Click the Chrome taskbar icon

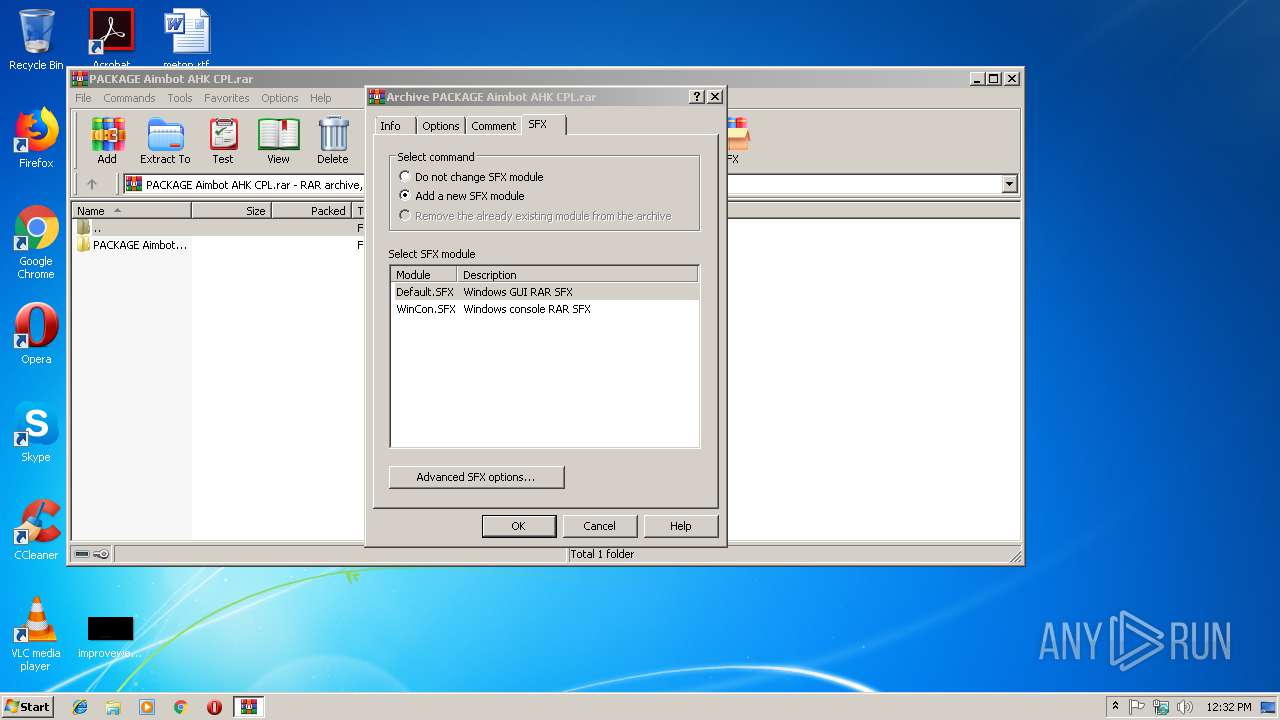[181, 707]
